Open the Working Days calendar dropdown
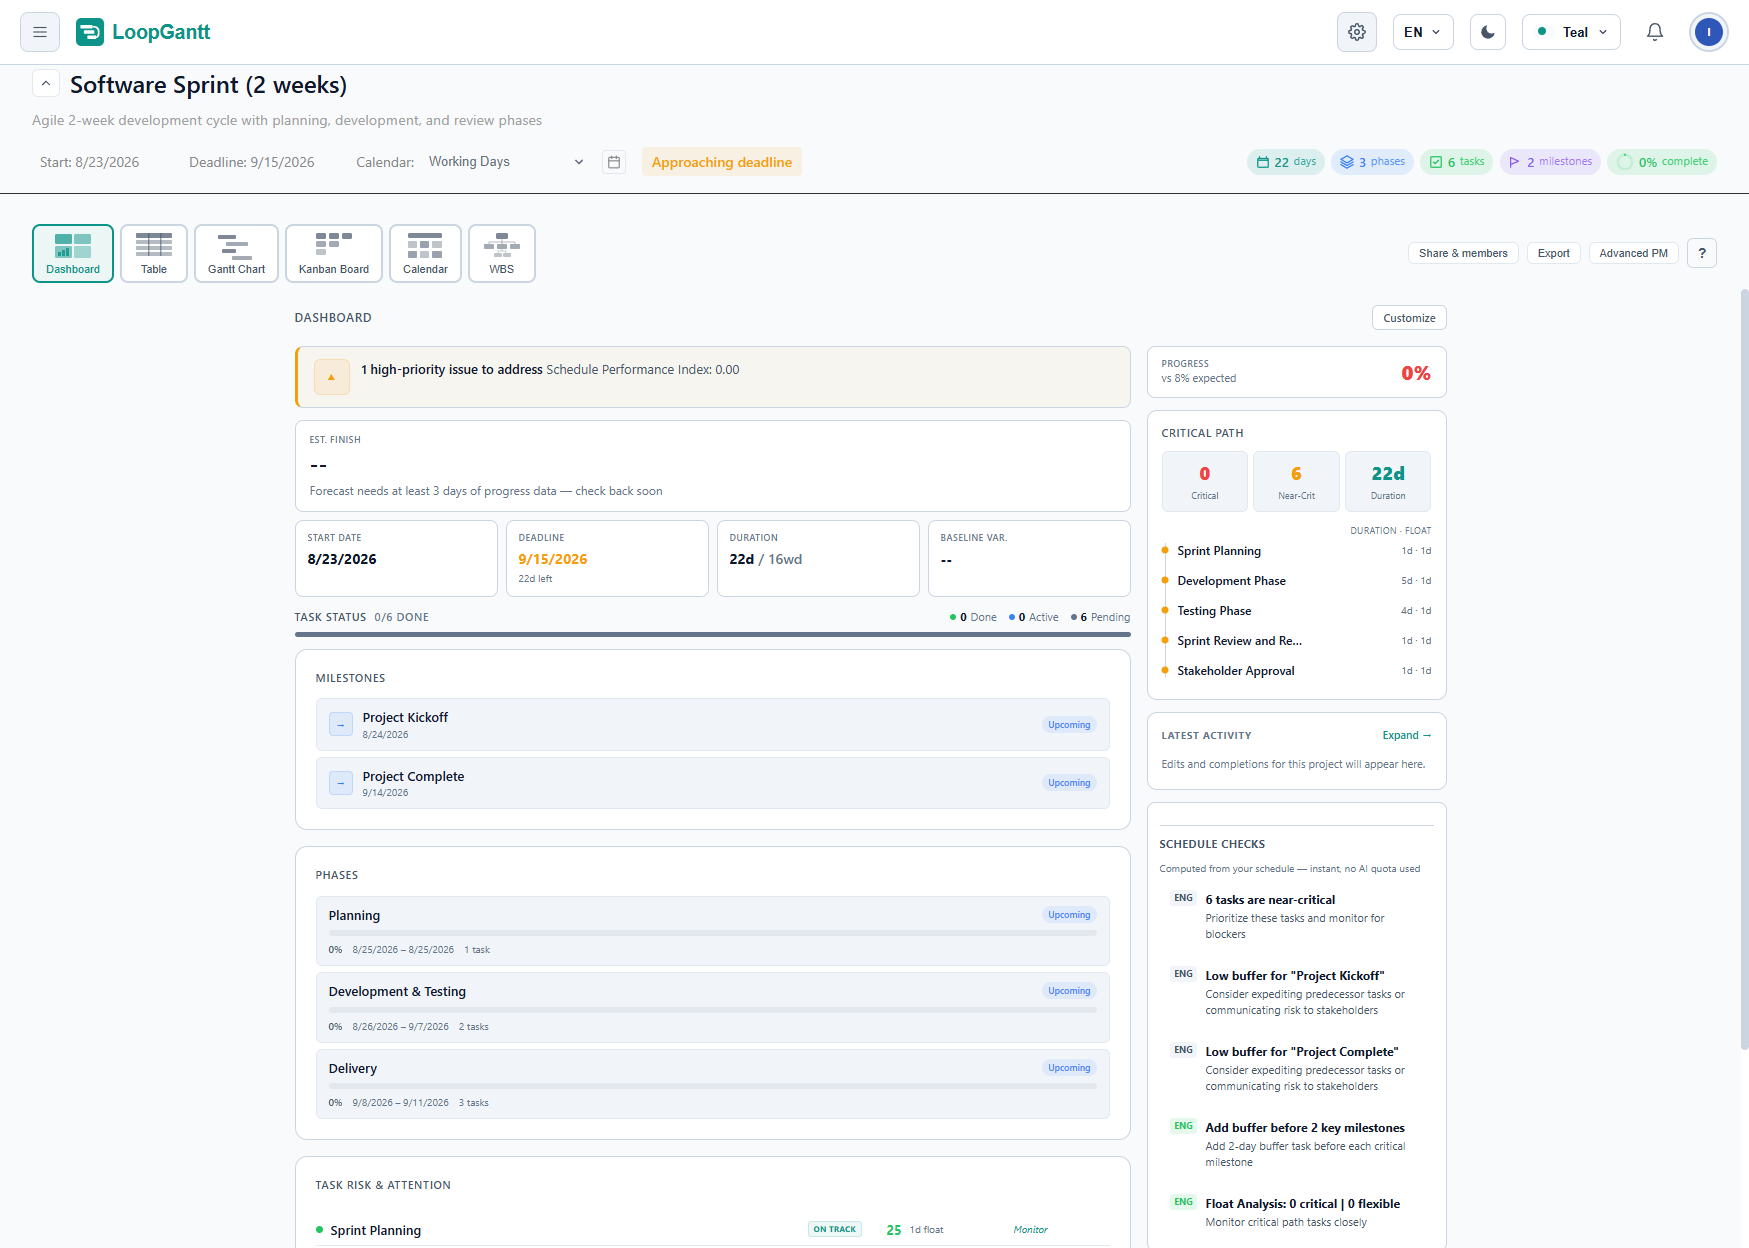 [506, 162]
